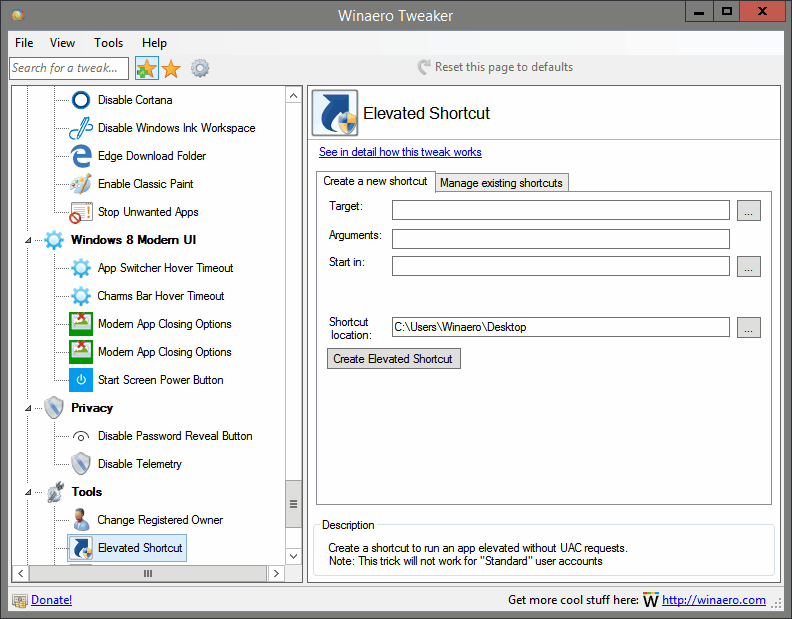Screen dimensions: 792x619
Task: Click the Disable Telemetry shield icon
Action: click(x=81, y=464)
